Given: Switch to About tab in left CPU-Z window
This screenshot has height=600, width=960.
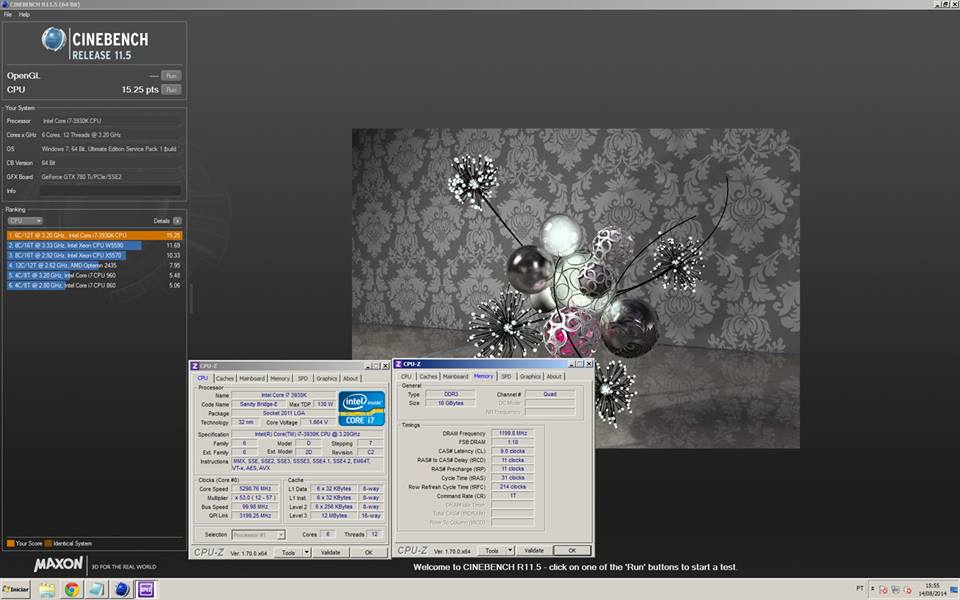Looking at the screenshot, I should pyautogui.click(x=350, y=378).
